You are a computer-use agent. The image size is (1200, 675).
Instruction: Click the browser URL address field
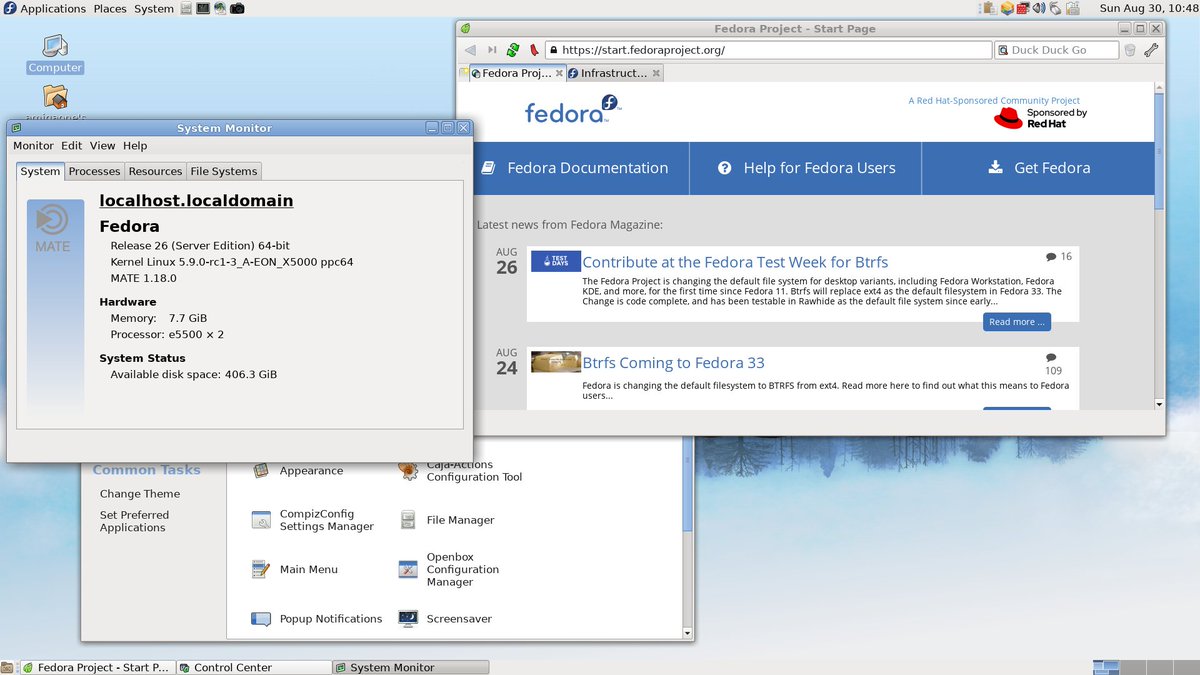(x=767, y=50)
